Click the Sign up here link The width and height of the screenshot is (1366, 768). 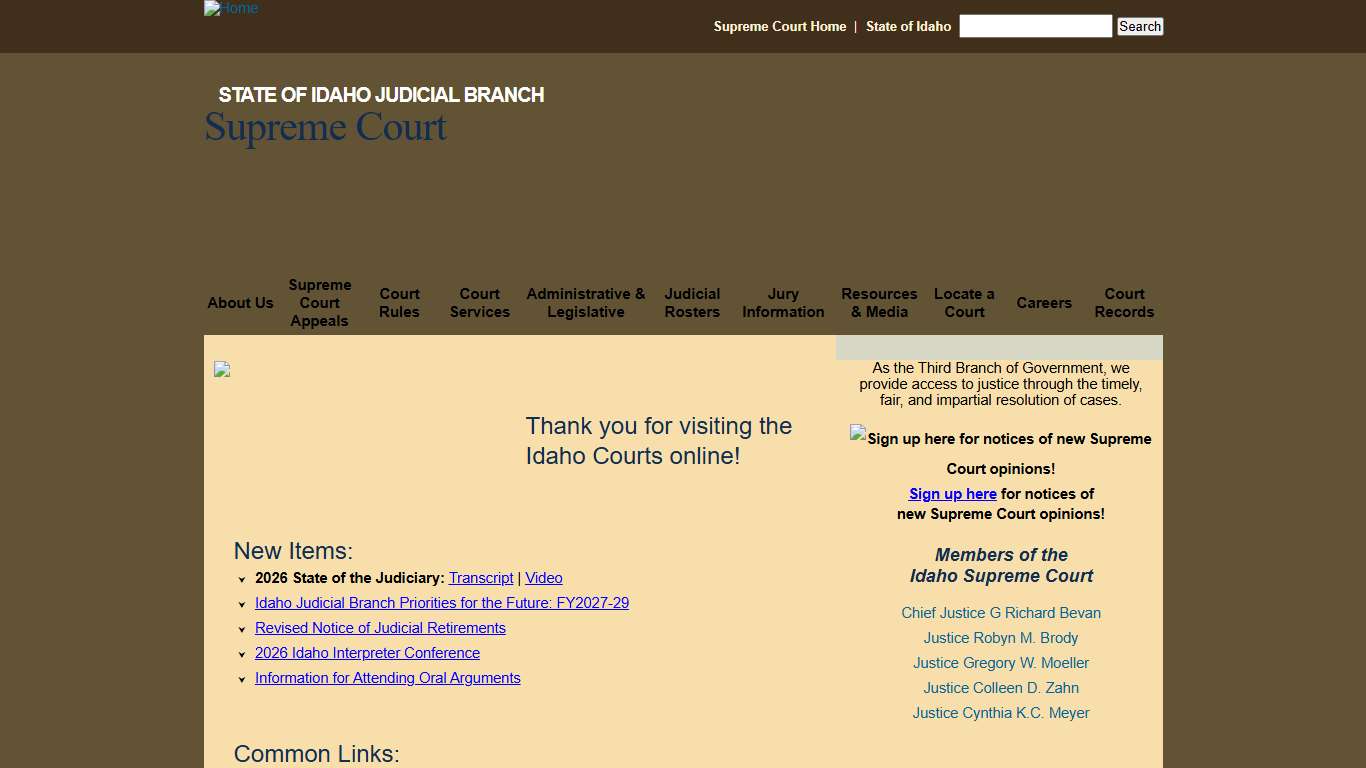tap(952, 493)
